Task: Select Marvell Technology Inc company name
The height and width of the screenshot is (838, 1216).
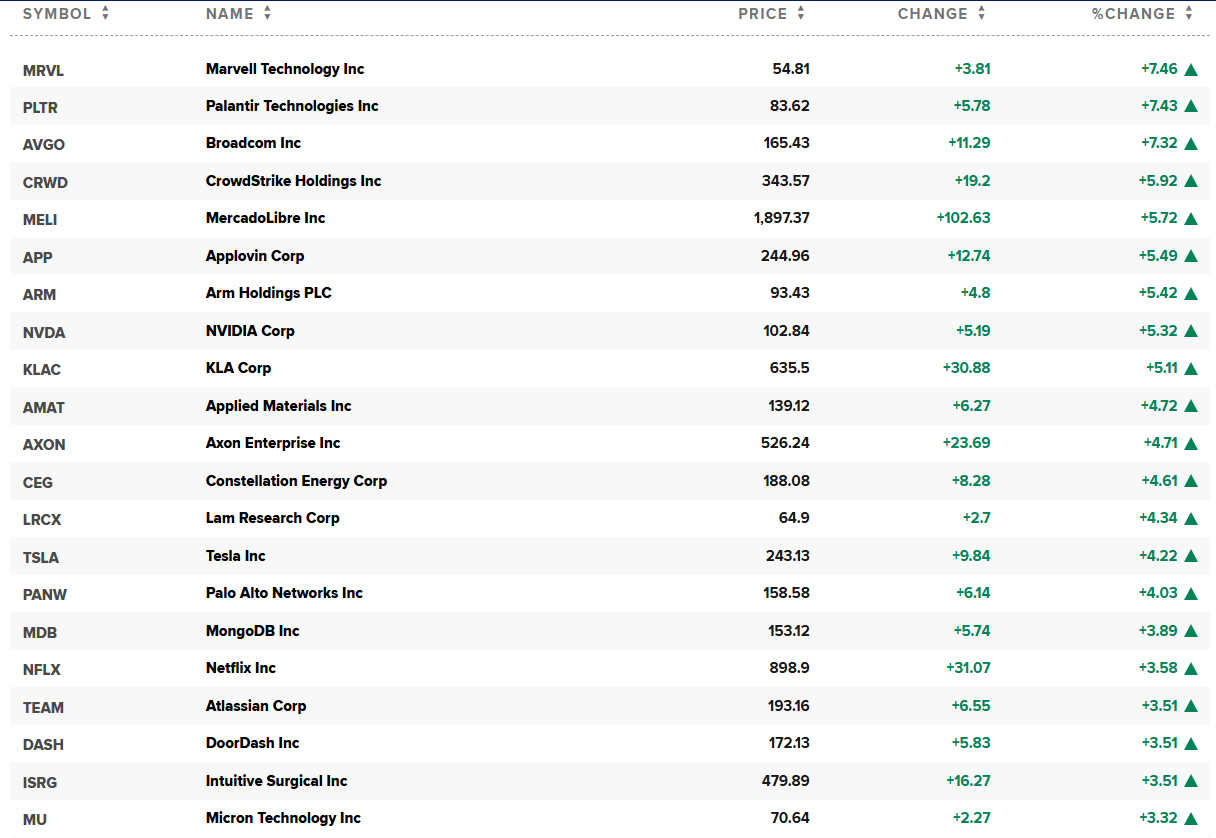Action: [x=285, y=69]
